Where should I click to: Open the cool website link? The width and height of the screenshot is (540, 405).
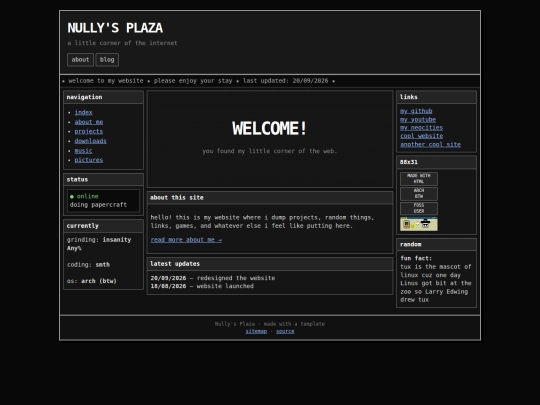(422, 136)
